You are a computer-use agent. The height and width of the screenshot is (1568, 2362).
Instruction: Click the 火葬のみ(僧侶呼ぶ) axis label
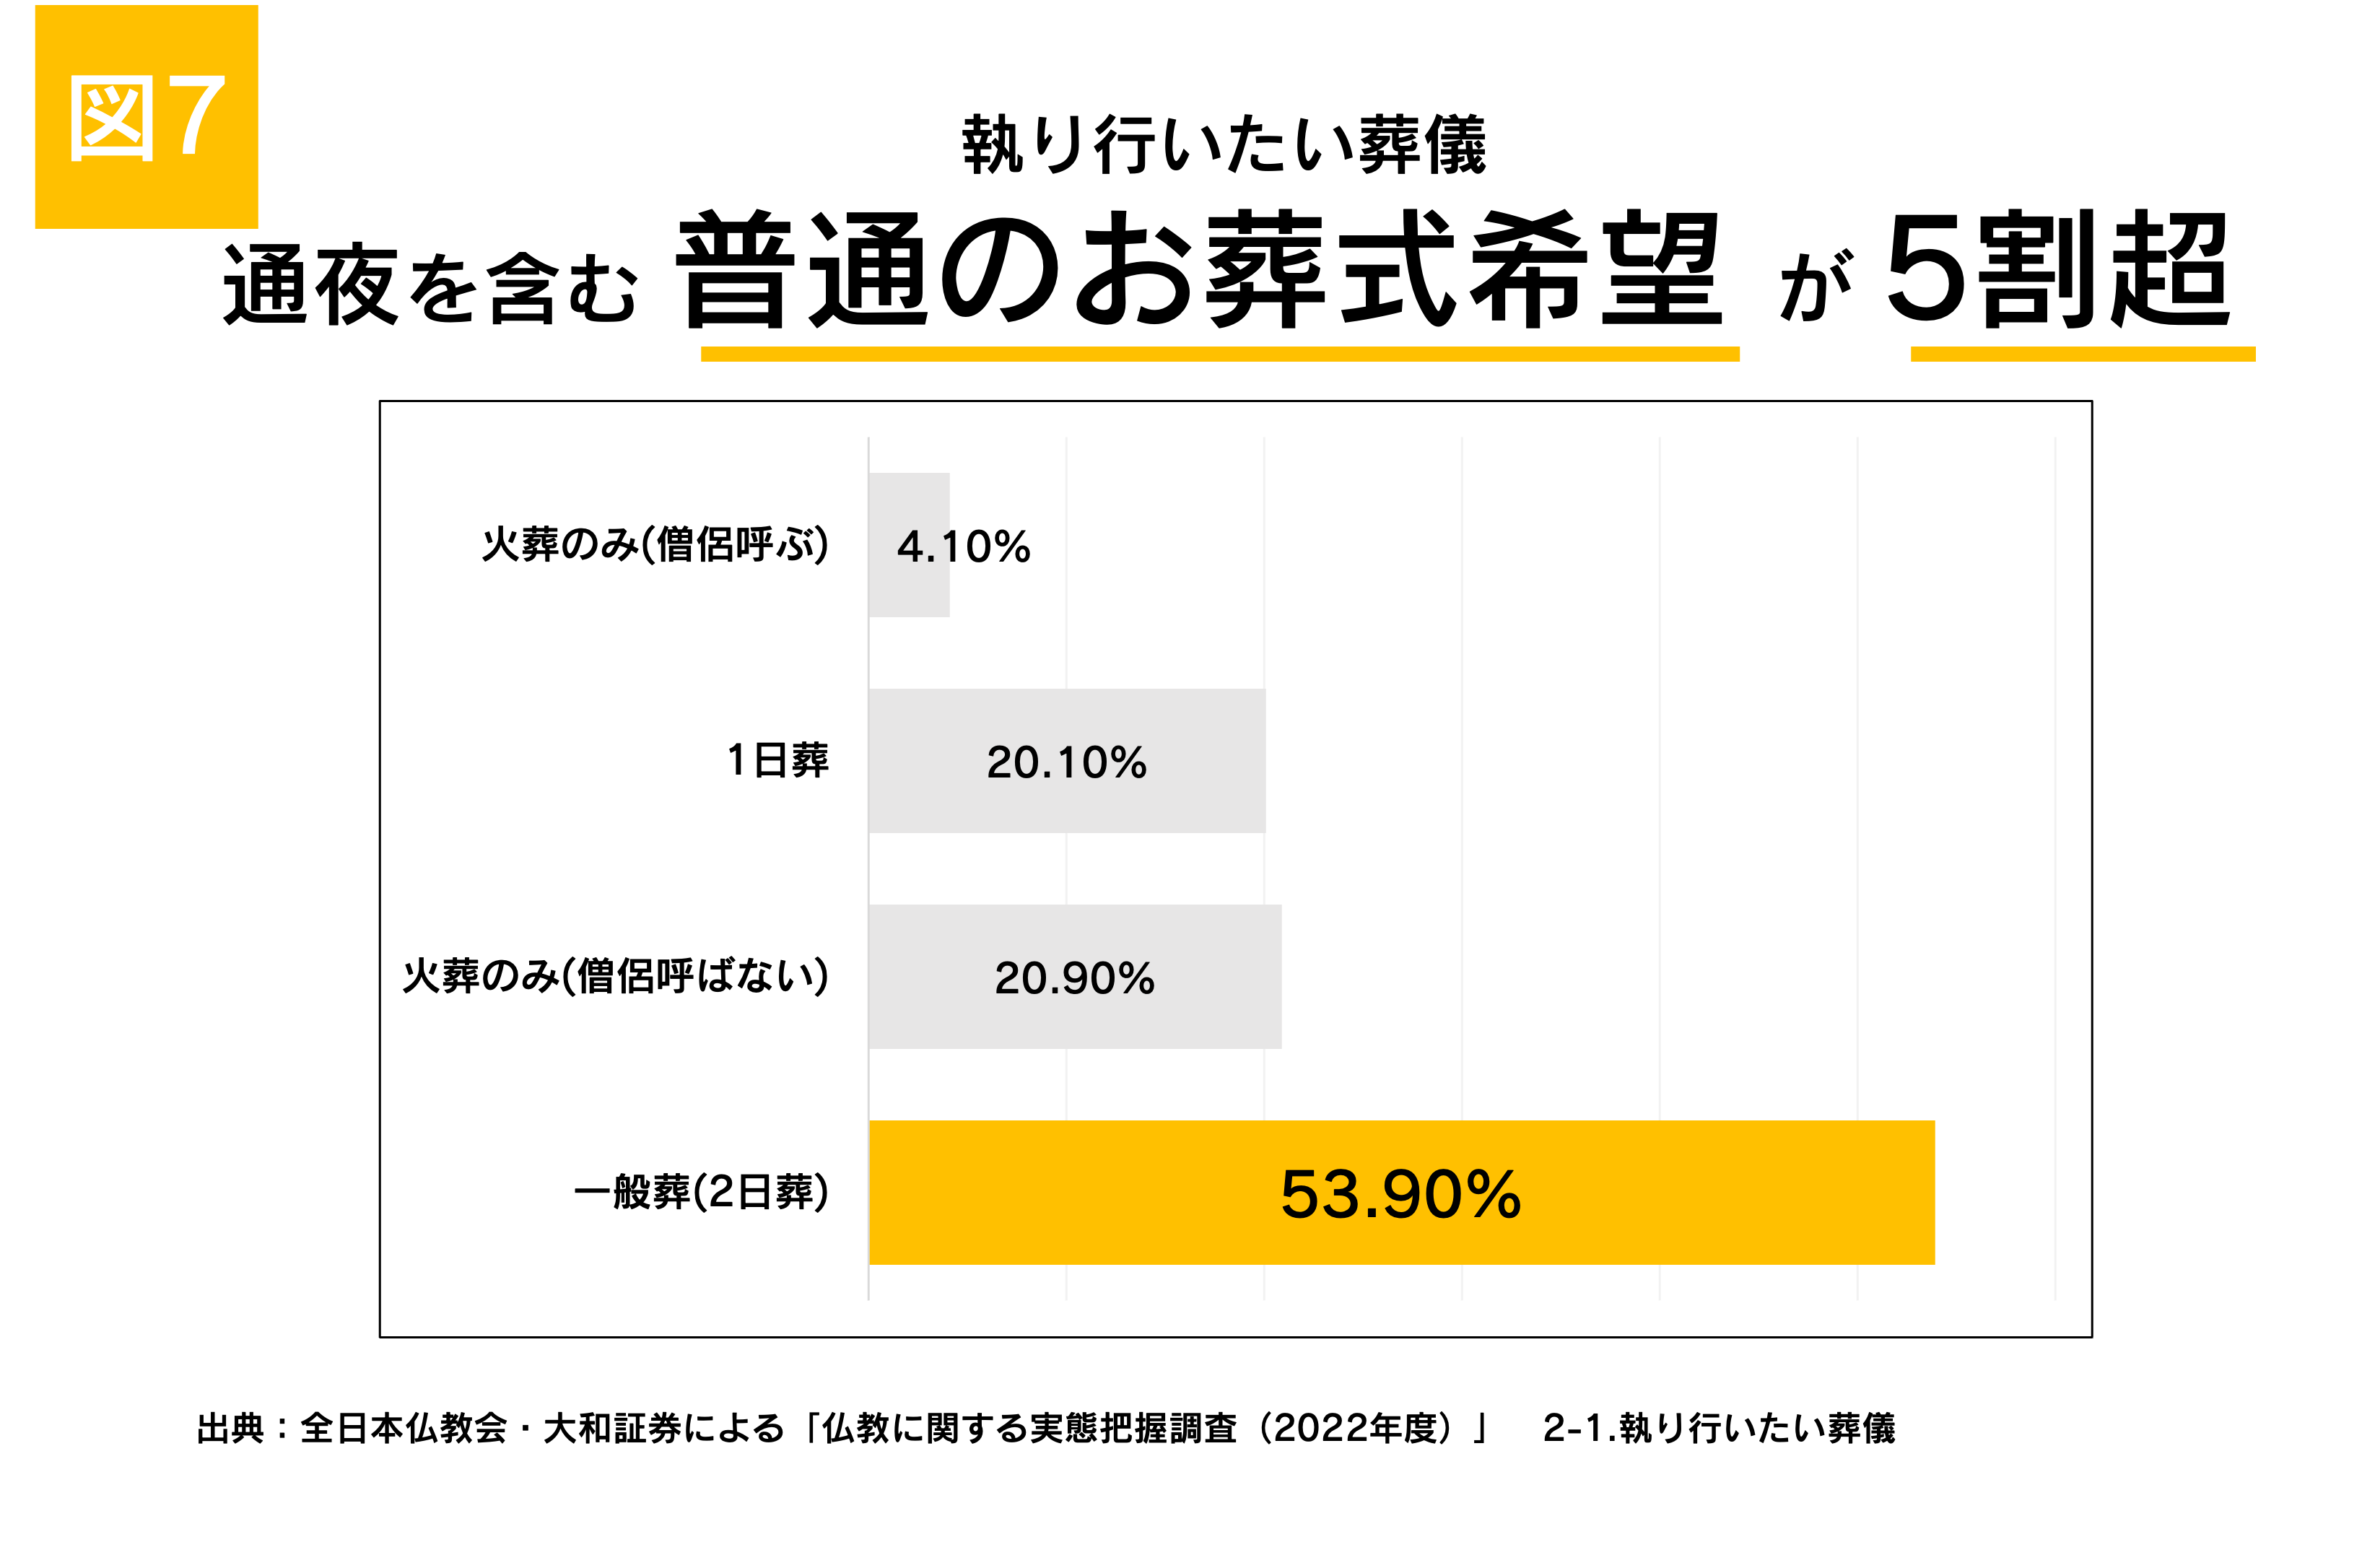(x=655, y=545)
